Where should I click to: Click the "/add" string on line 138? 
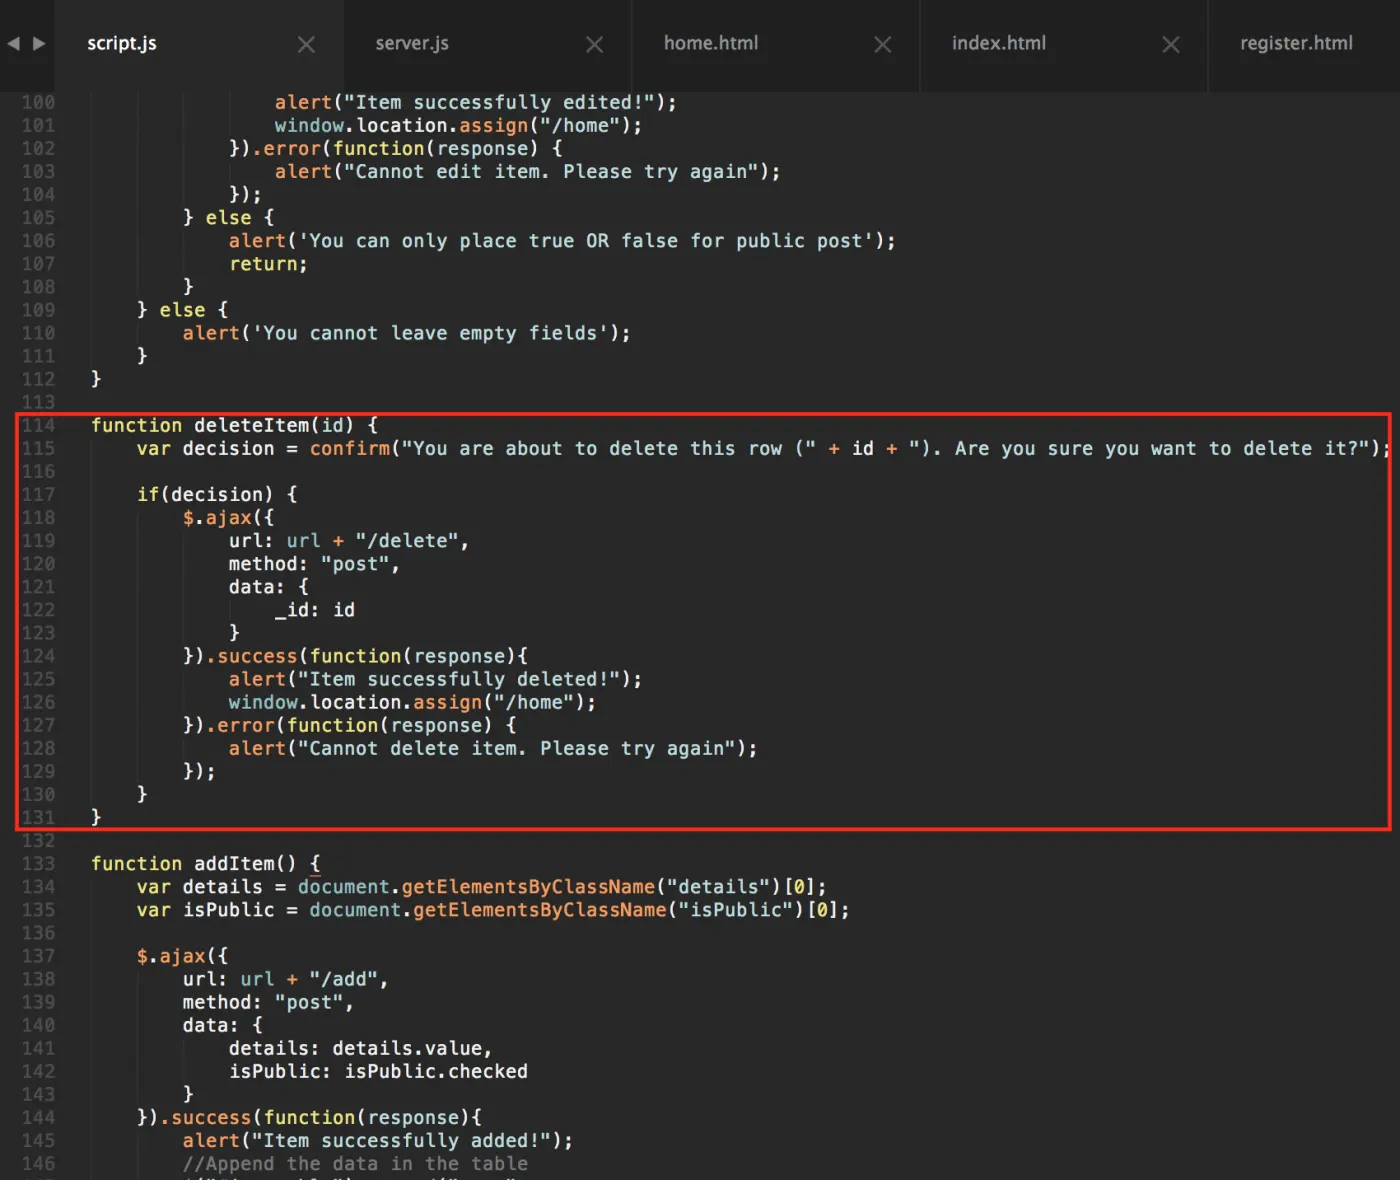pos(344,979)
